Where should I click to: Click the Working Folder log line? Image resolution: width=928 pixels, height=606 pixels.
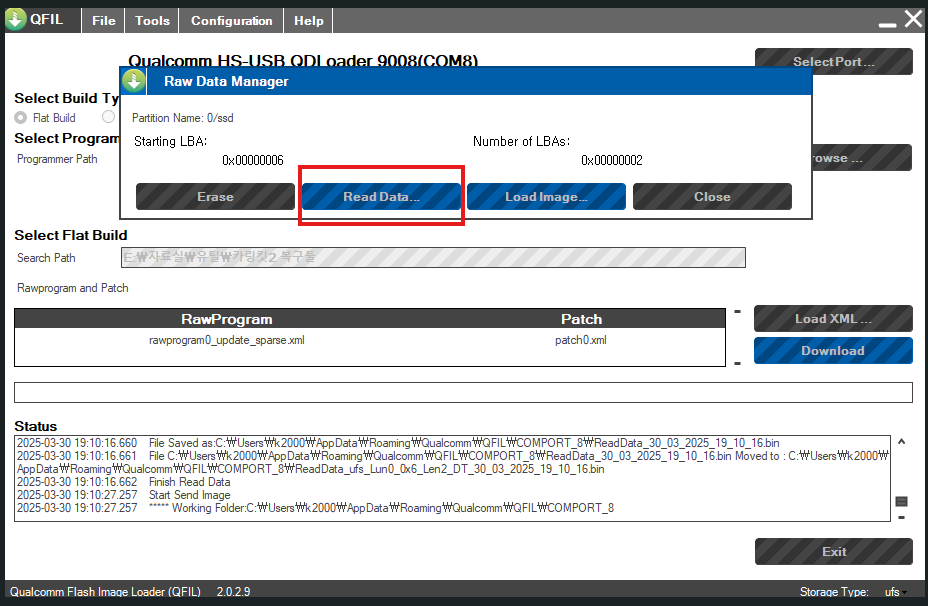coord(315,508)
